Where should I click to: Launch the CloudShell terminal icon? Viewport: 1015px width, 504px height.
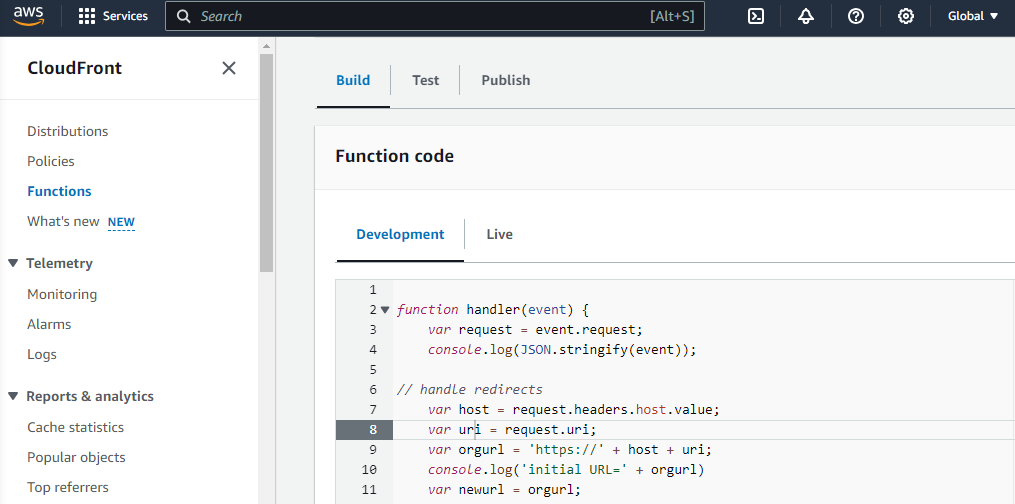click(756, 16)
